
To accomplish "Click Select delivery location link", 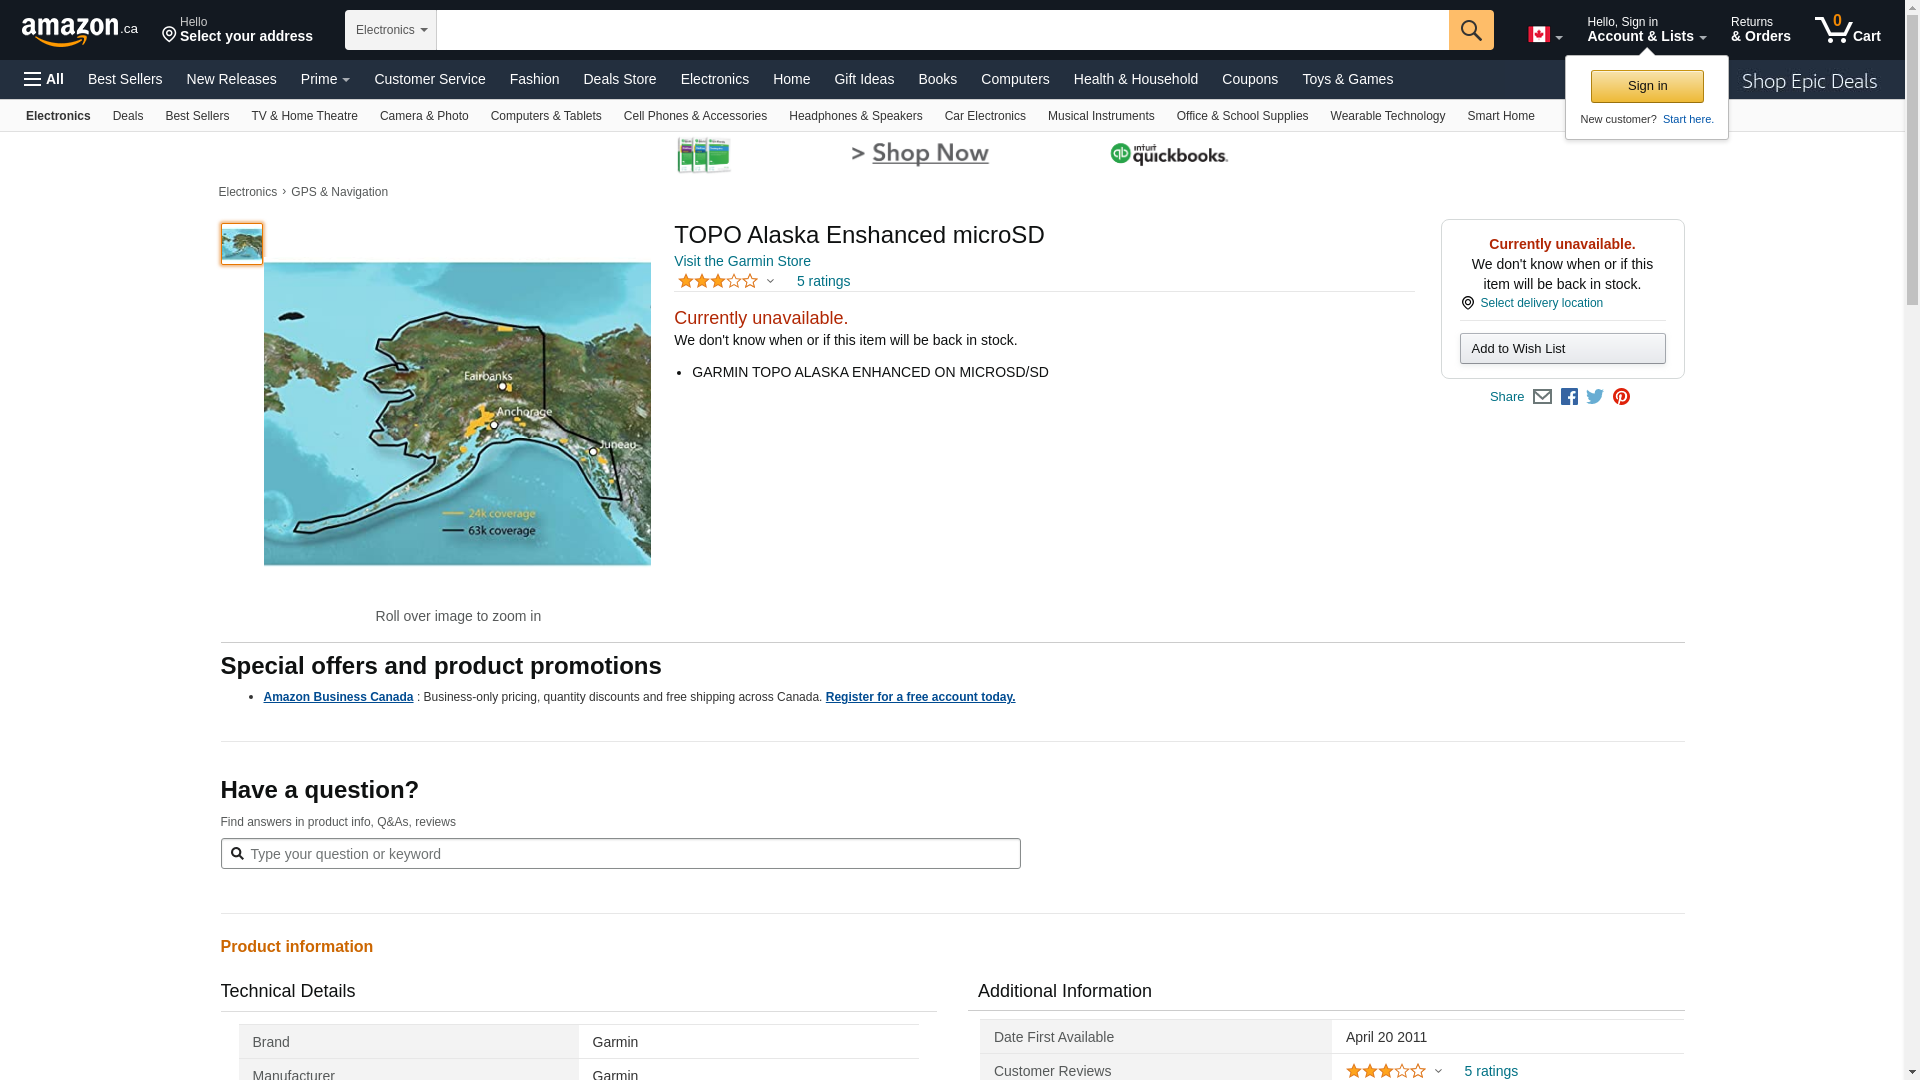I will click(x=1540, y=303).
